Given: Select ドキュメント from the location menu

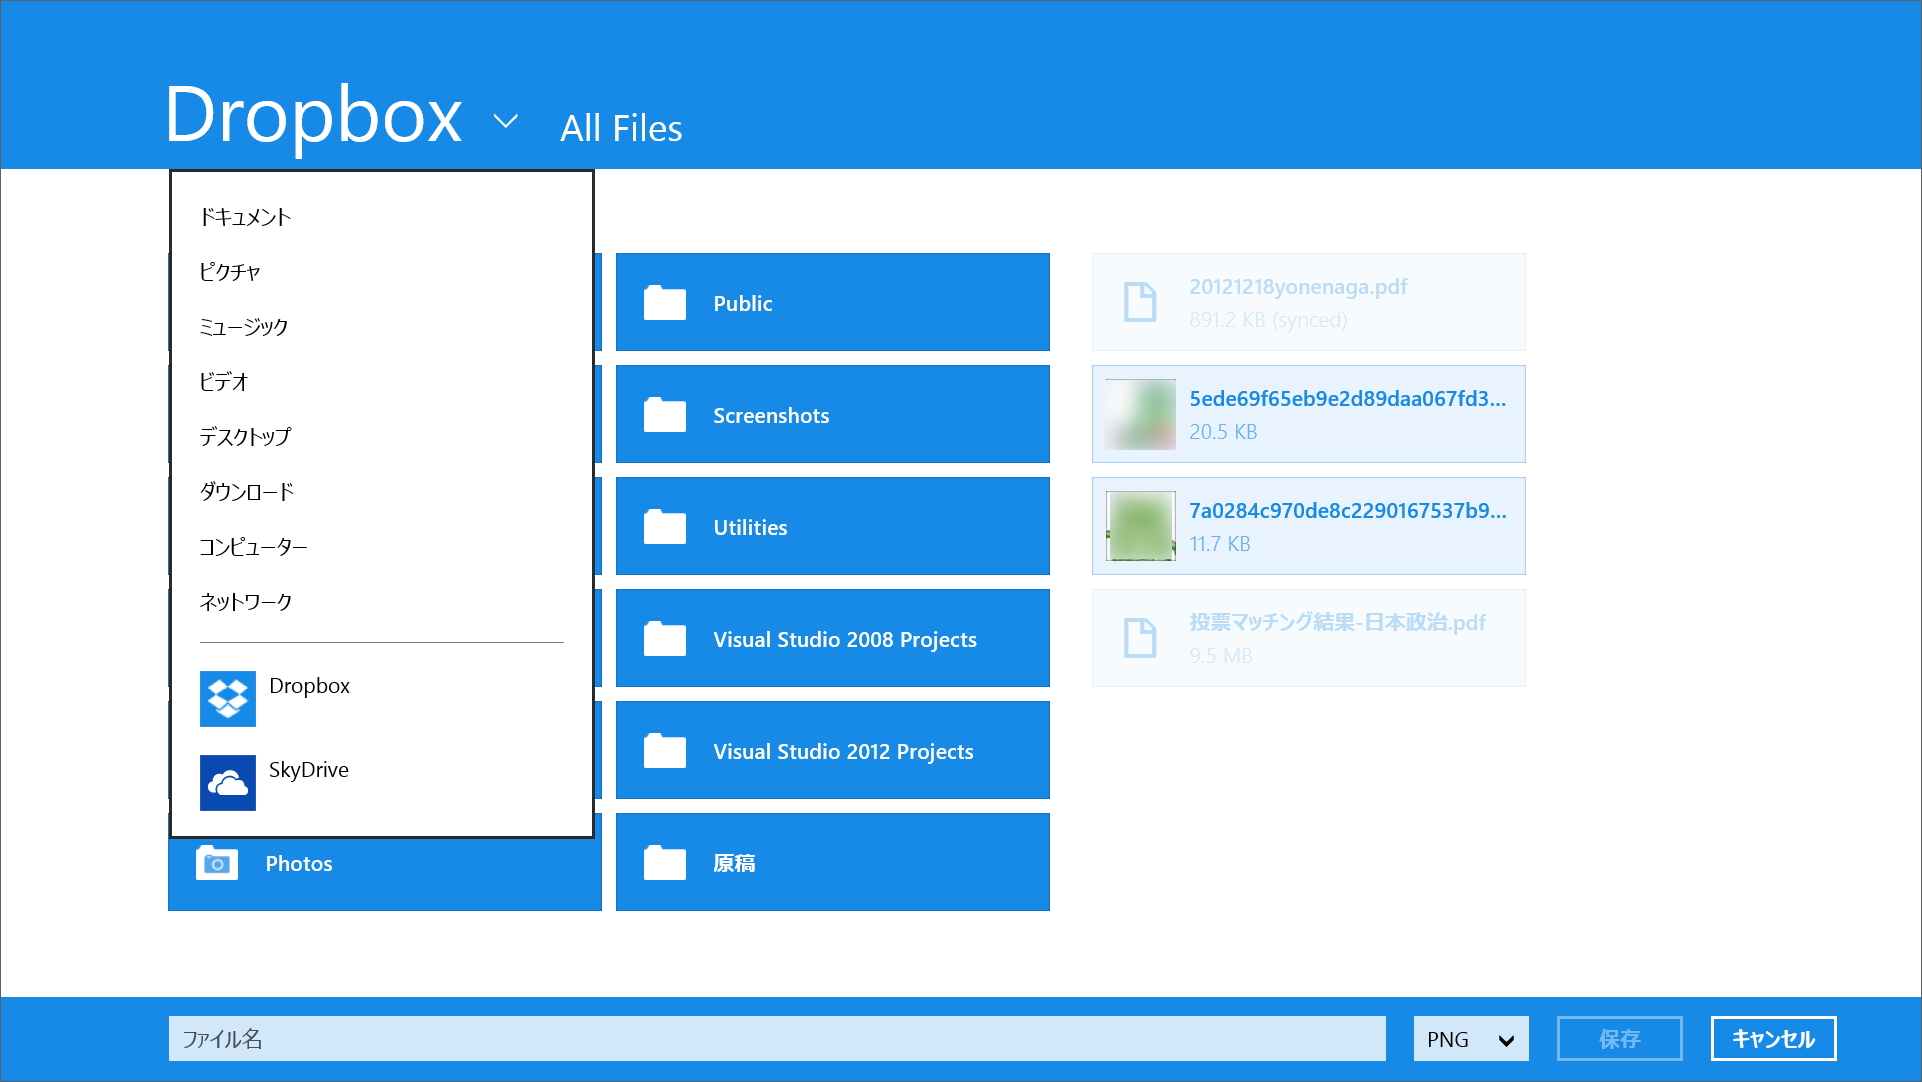Looking at the screenshot, I should (245, 216).
